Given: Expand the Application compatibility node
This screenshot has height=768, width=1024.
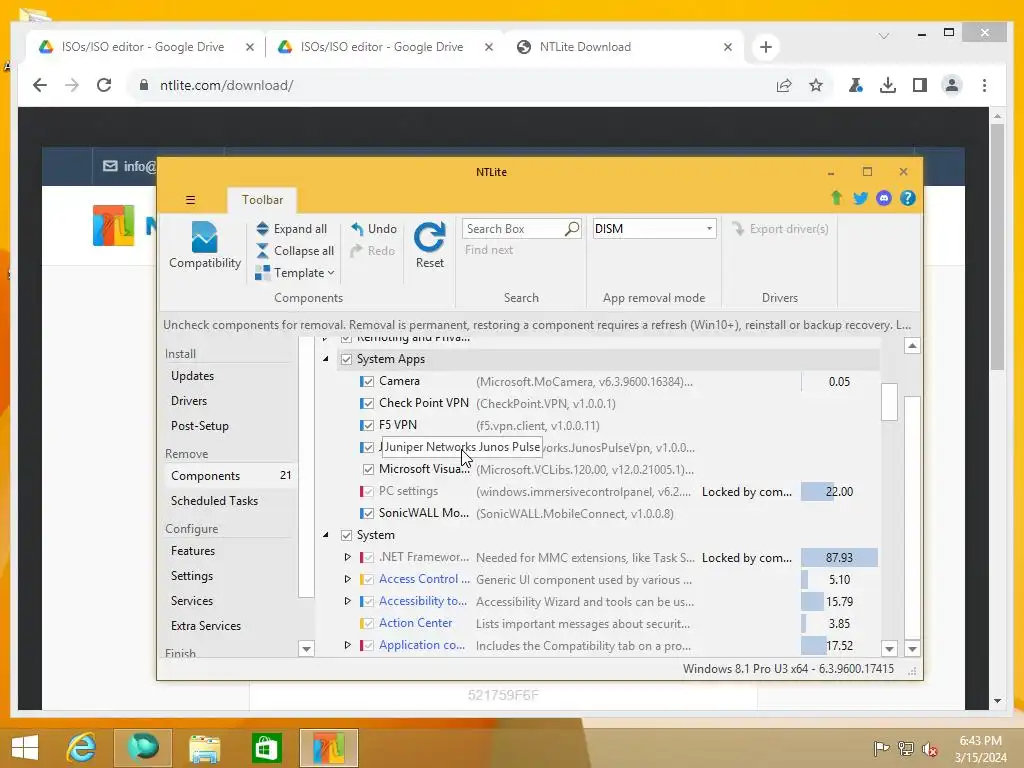Looking at the screenshot, I should click(347, 645).
